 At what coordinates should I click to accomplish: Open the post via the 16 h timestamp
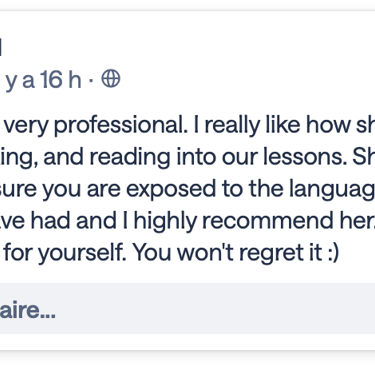click(x=41, y=80)
